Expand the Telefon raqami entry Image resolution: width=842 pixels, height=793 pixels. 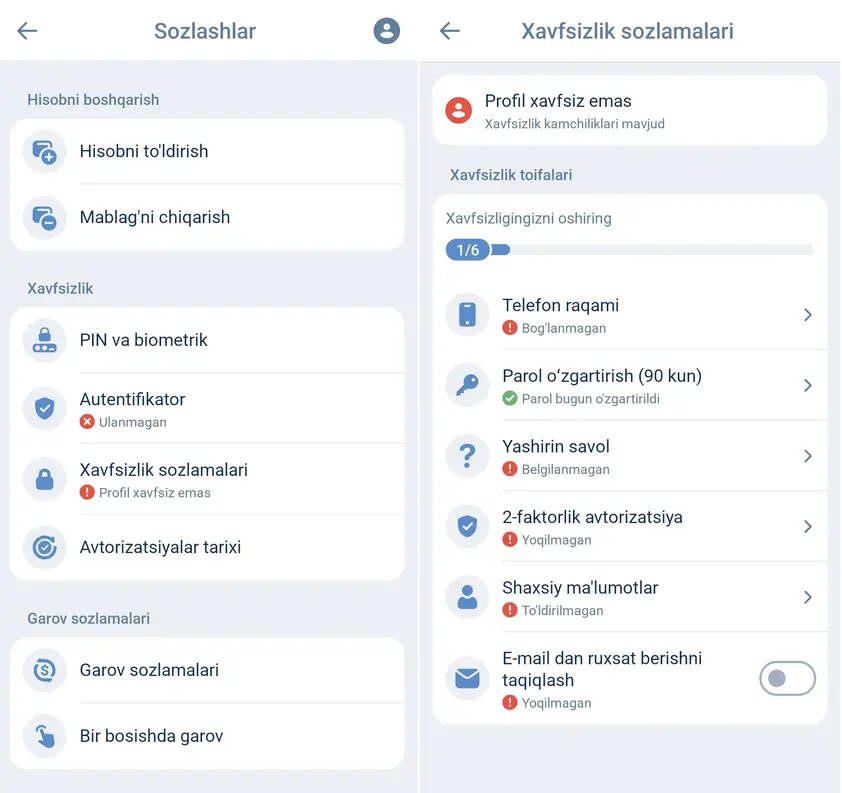click(x=808, y=315)
